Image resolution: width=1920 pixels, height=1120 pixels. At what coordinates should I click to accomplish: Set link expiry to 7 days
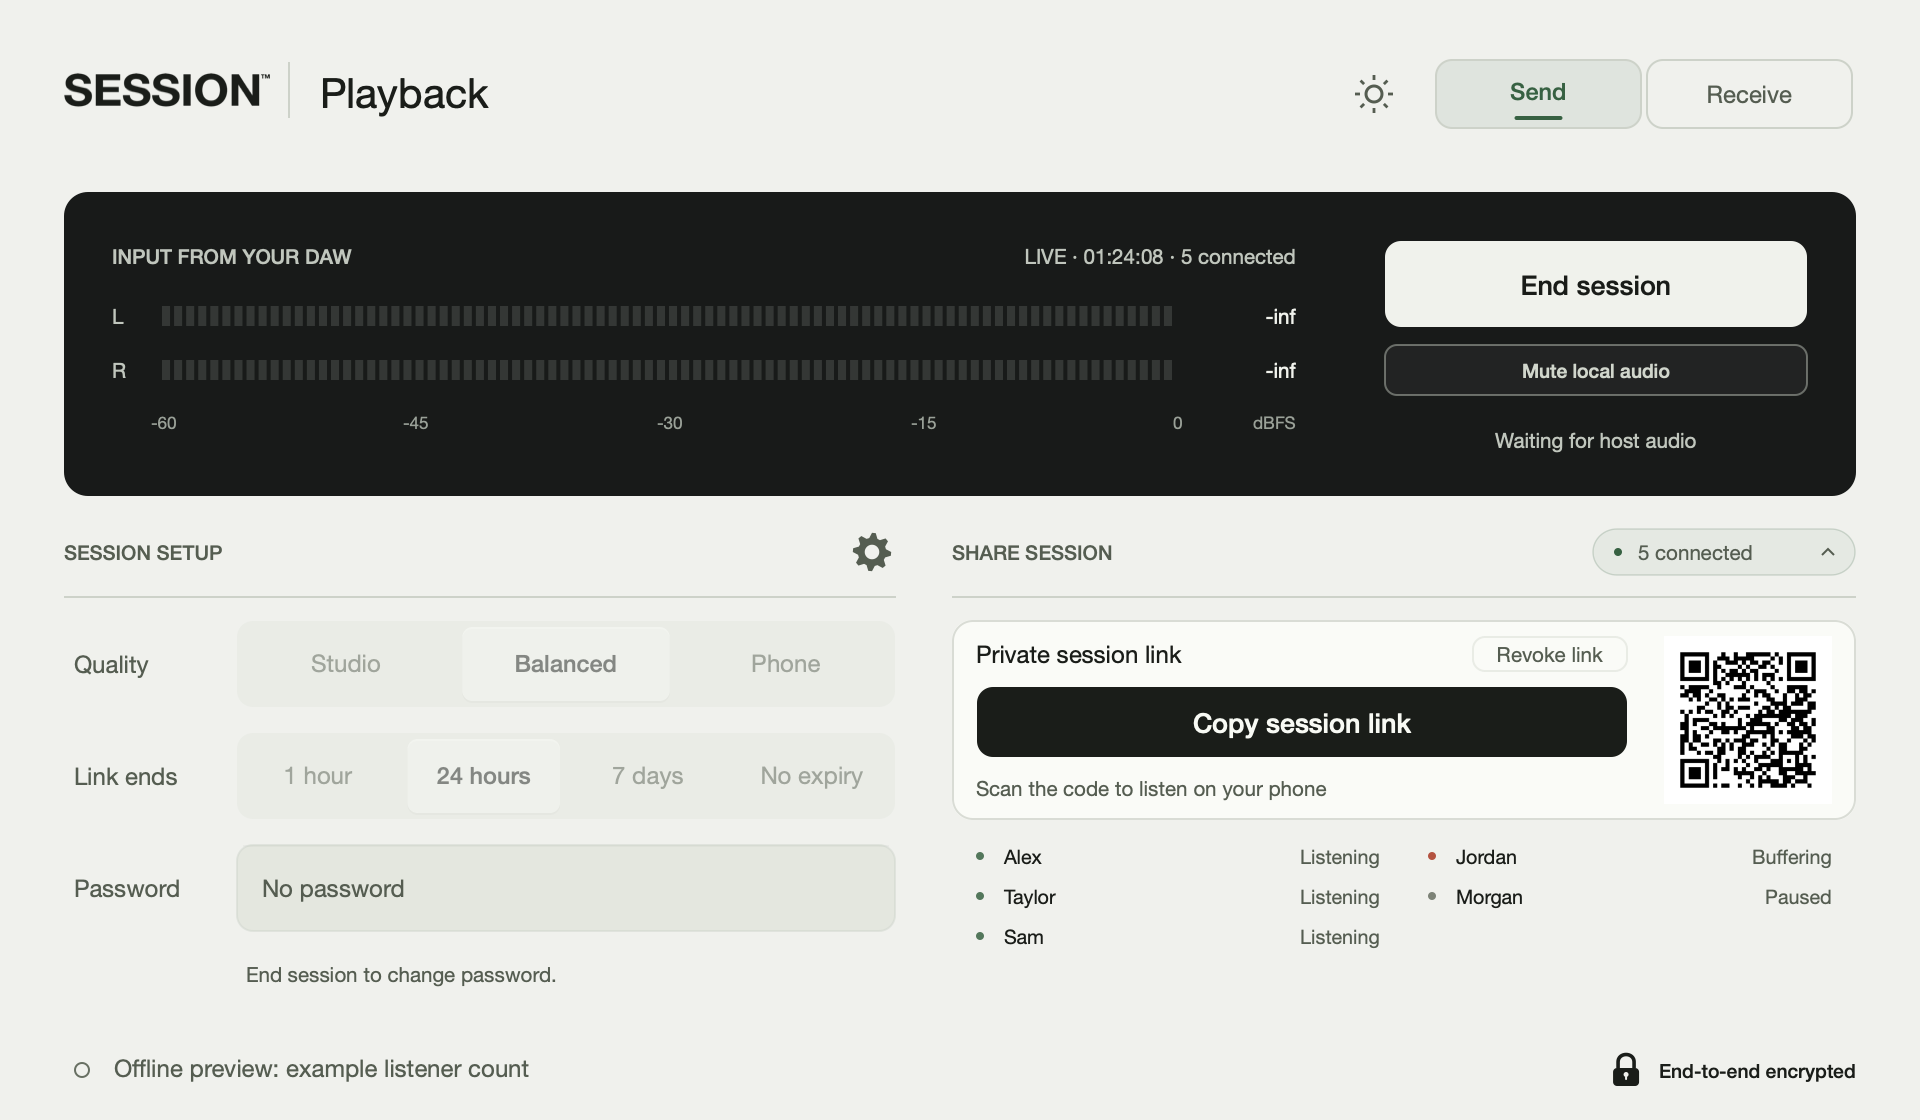(x=648, y=776)
